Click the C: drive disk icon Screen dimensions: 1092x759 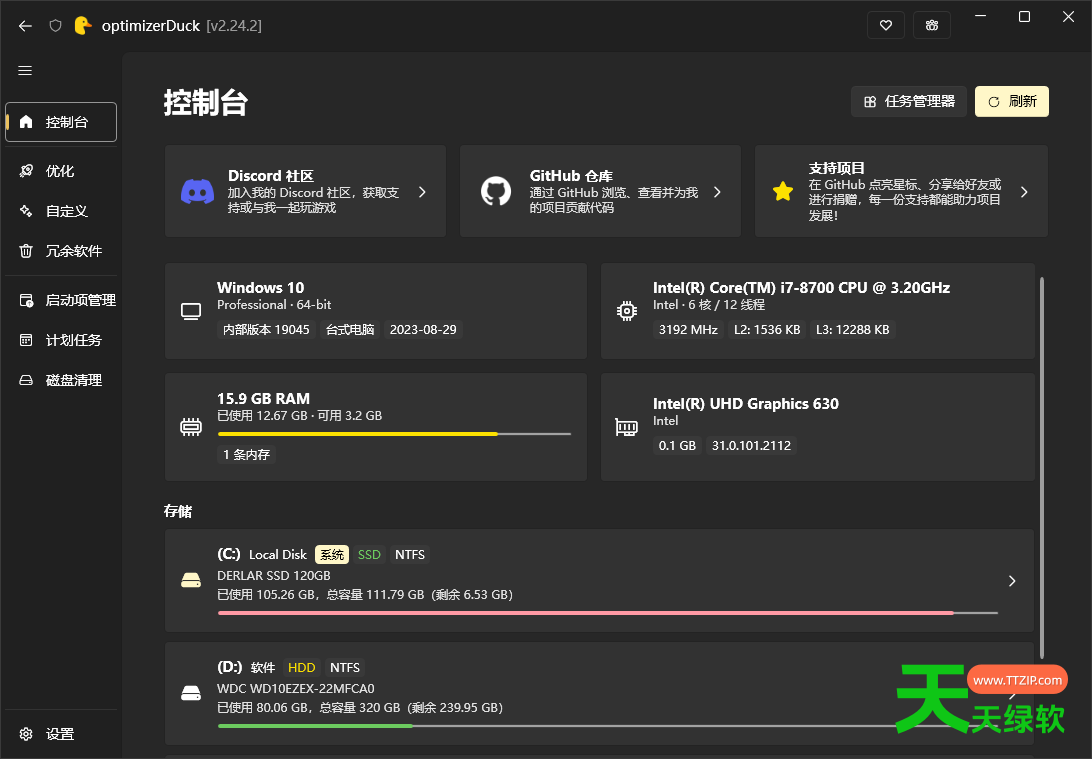191,580
